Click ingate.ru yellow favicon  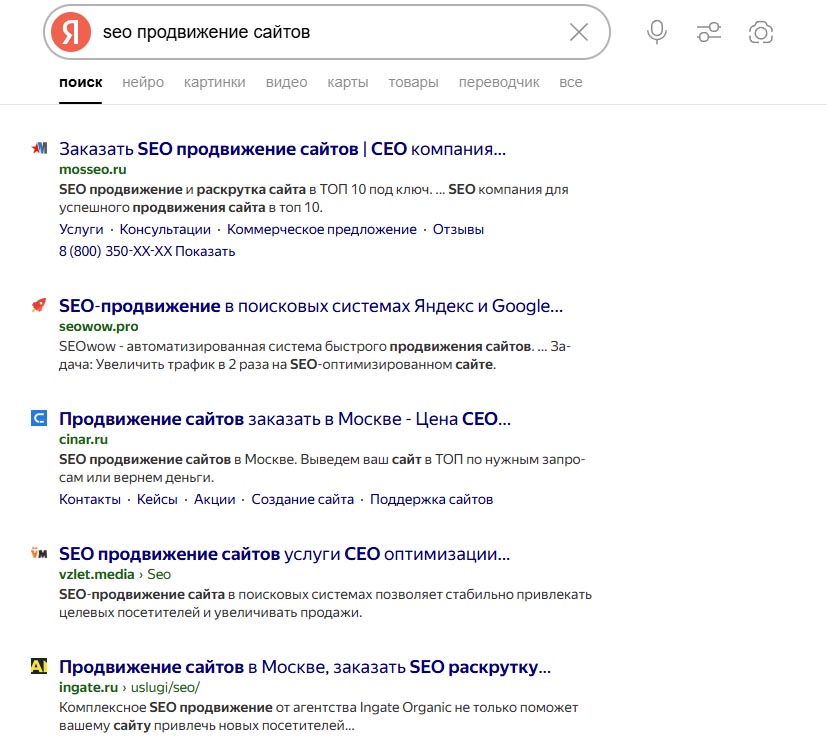tap(39, 666)
